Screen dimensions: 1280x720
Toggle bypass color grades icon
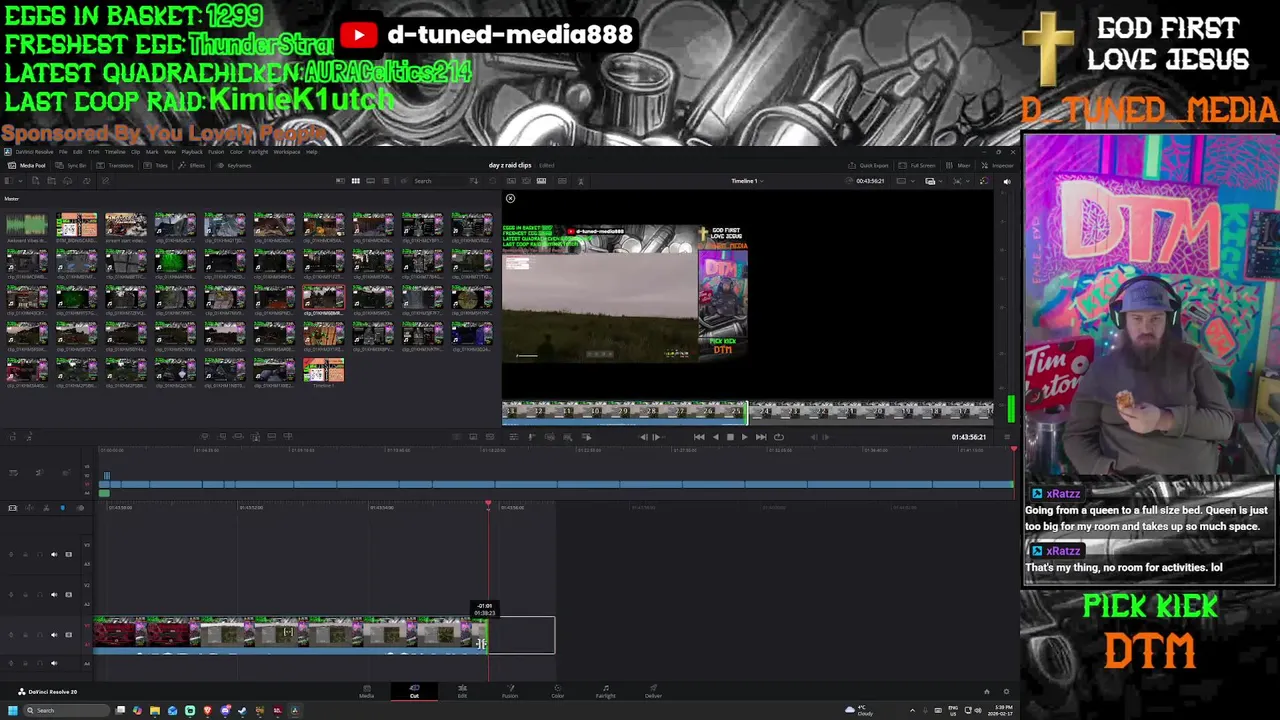pyautogui.click(x=985, y=181)
